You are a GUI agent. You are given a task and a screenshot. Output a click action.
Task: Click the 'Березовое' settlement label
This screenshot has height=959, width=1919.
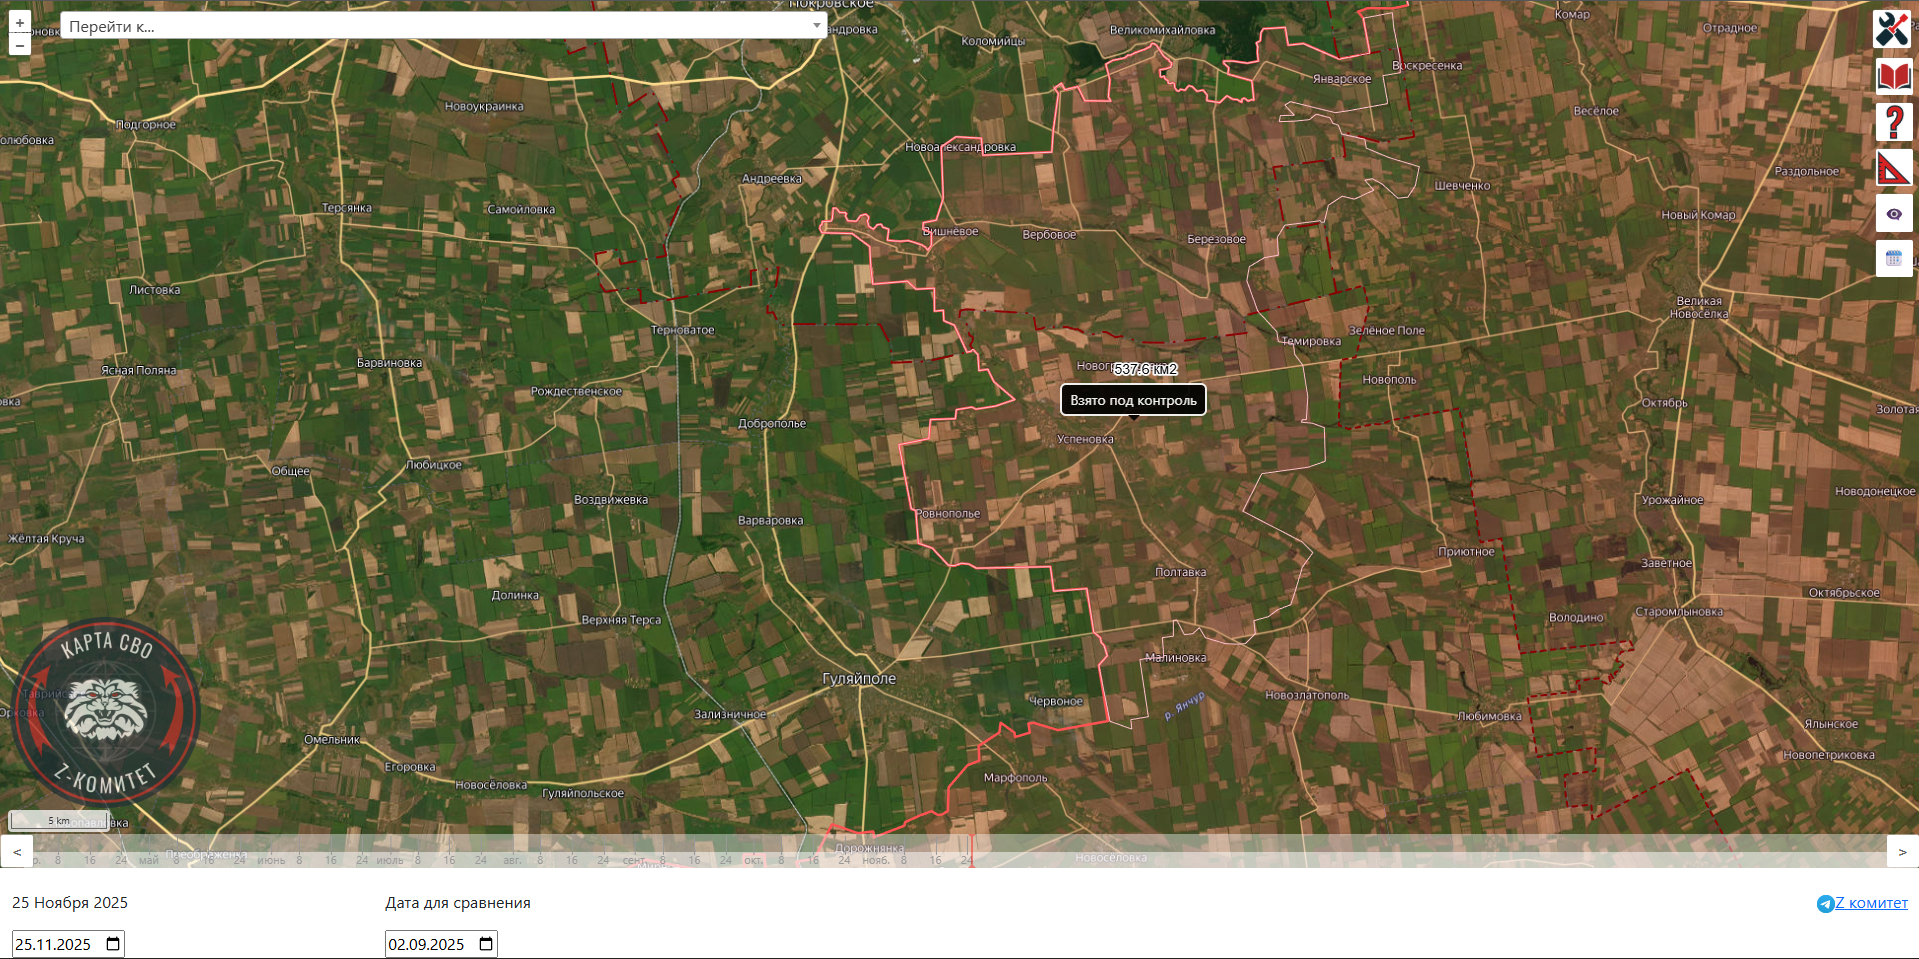(1216, 239)
